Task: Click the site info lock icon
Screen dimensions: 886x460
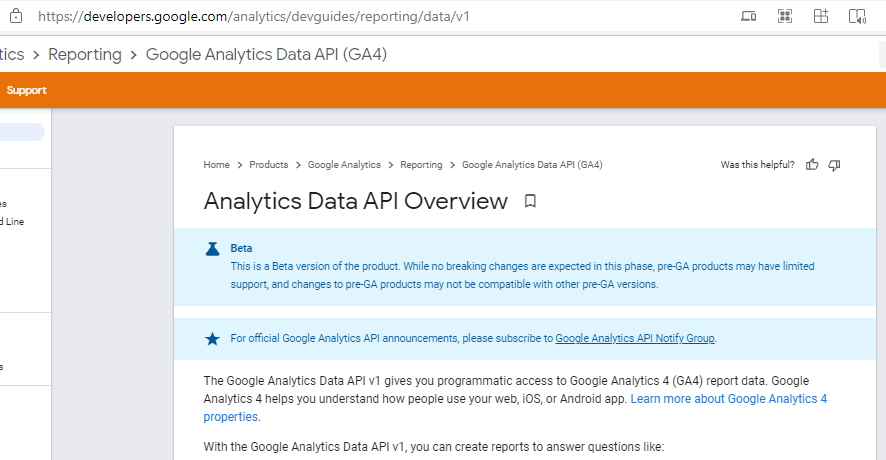Action: point(16,16)
